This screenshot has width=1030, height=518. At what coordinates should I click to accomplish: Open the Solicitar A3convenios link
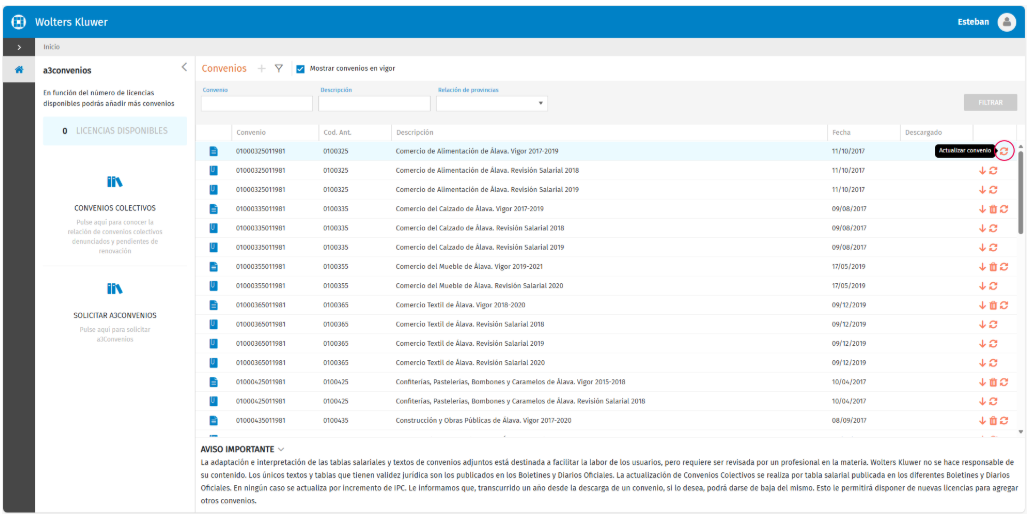coord(115,315)
